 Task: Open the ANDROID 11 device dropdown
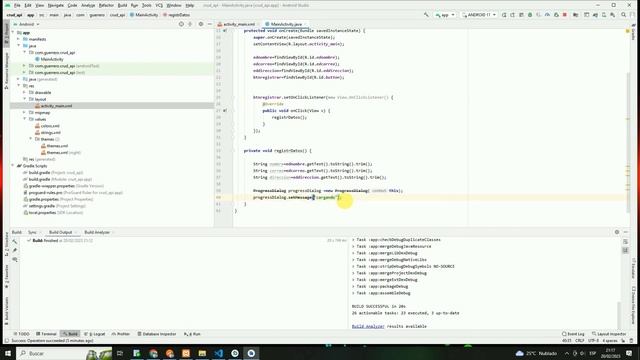tap(480, 15)
